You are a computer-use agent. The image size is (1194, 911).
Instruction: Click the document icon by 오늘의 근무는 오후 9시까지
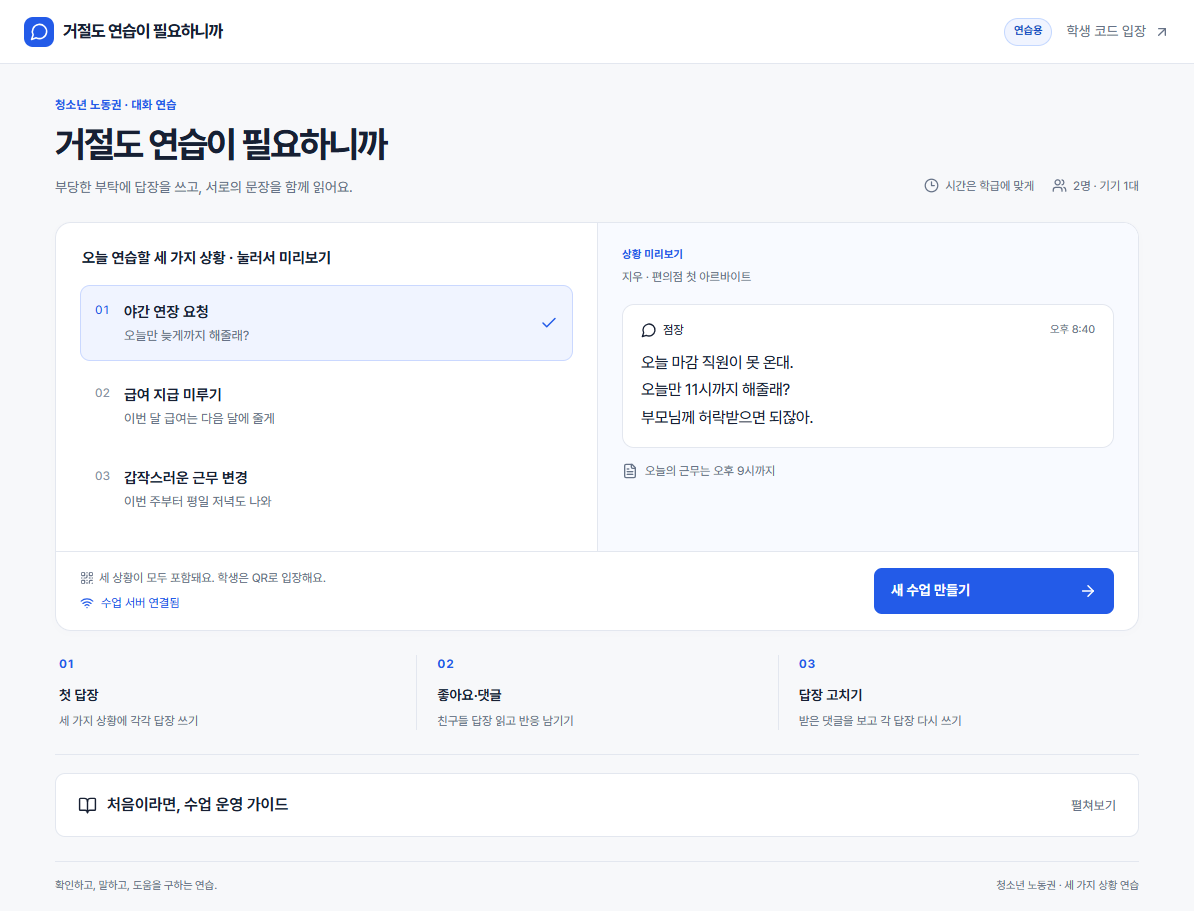pos(630,471)
